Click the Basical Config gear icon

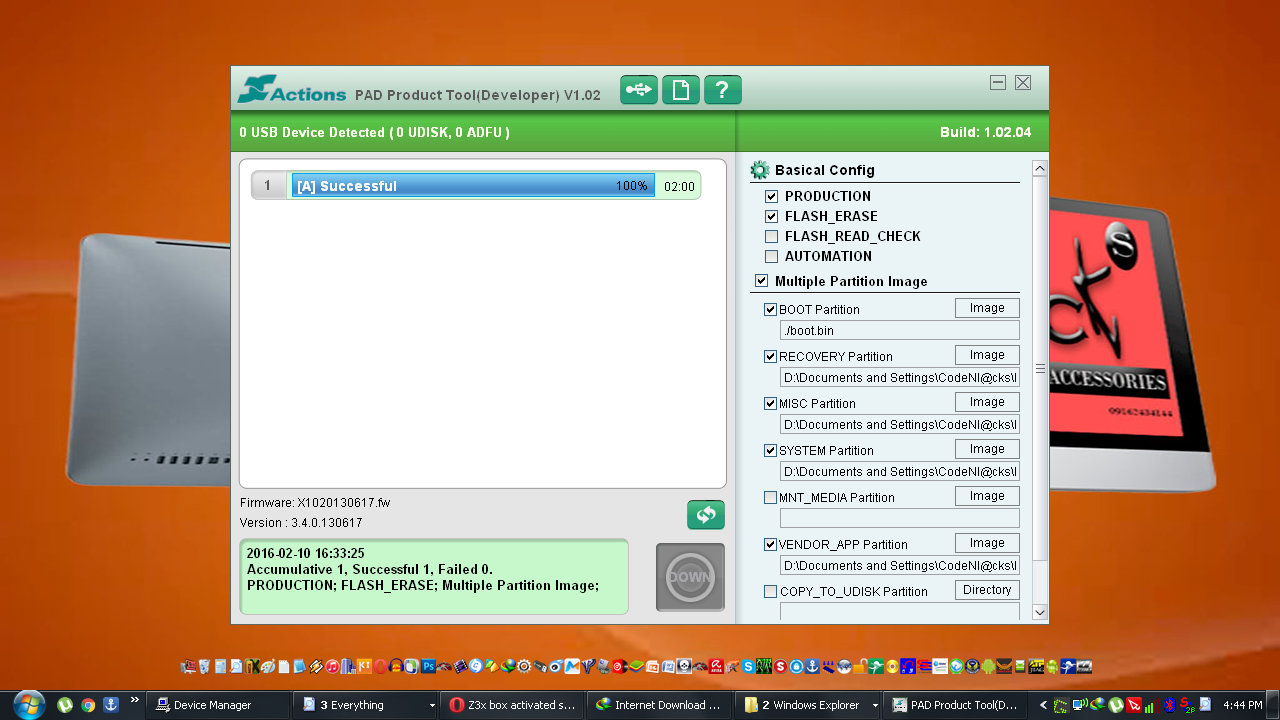pyautogui.click(x=760, y=170)
